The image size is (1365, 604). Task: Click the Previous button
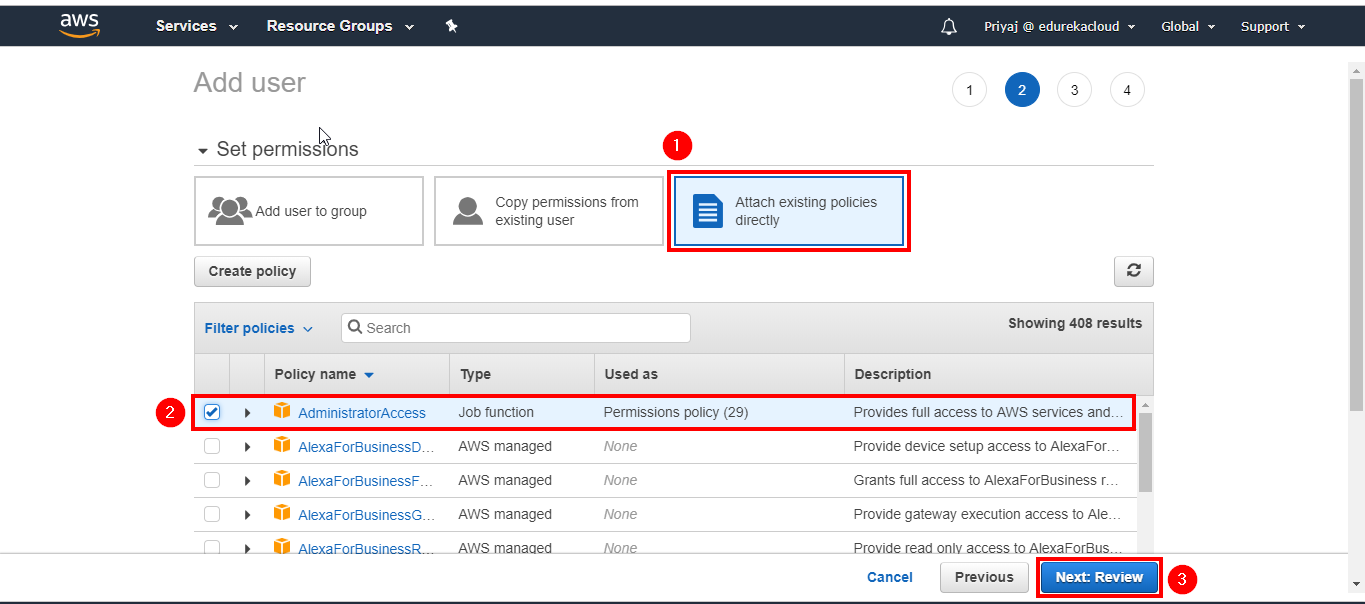click(x=984, y=577)
